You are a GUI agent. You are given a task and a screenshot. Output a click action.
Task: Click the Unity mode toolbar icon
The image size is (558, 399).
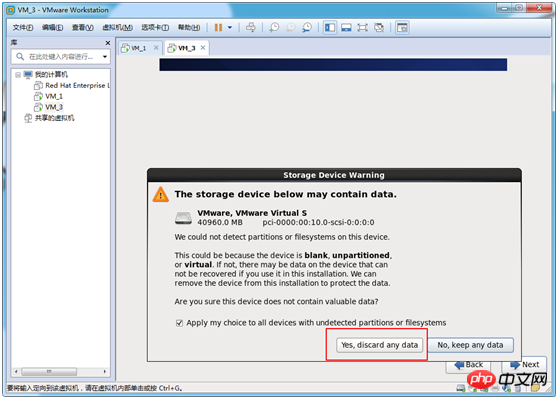coord(379,27)
